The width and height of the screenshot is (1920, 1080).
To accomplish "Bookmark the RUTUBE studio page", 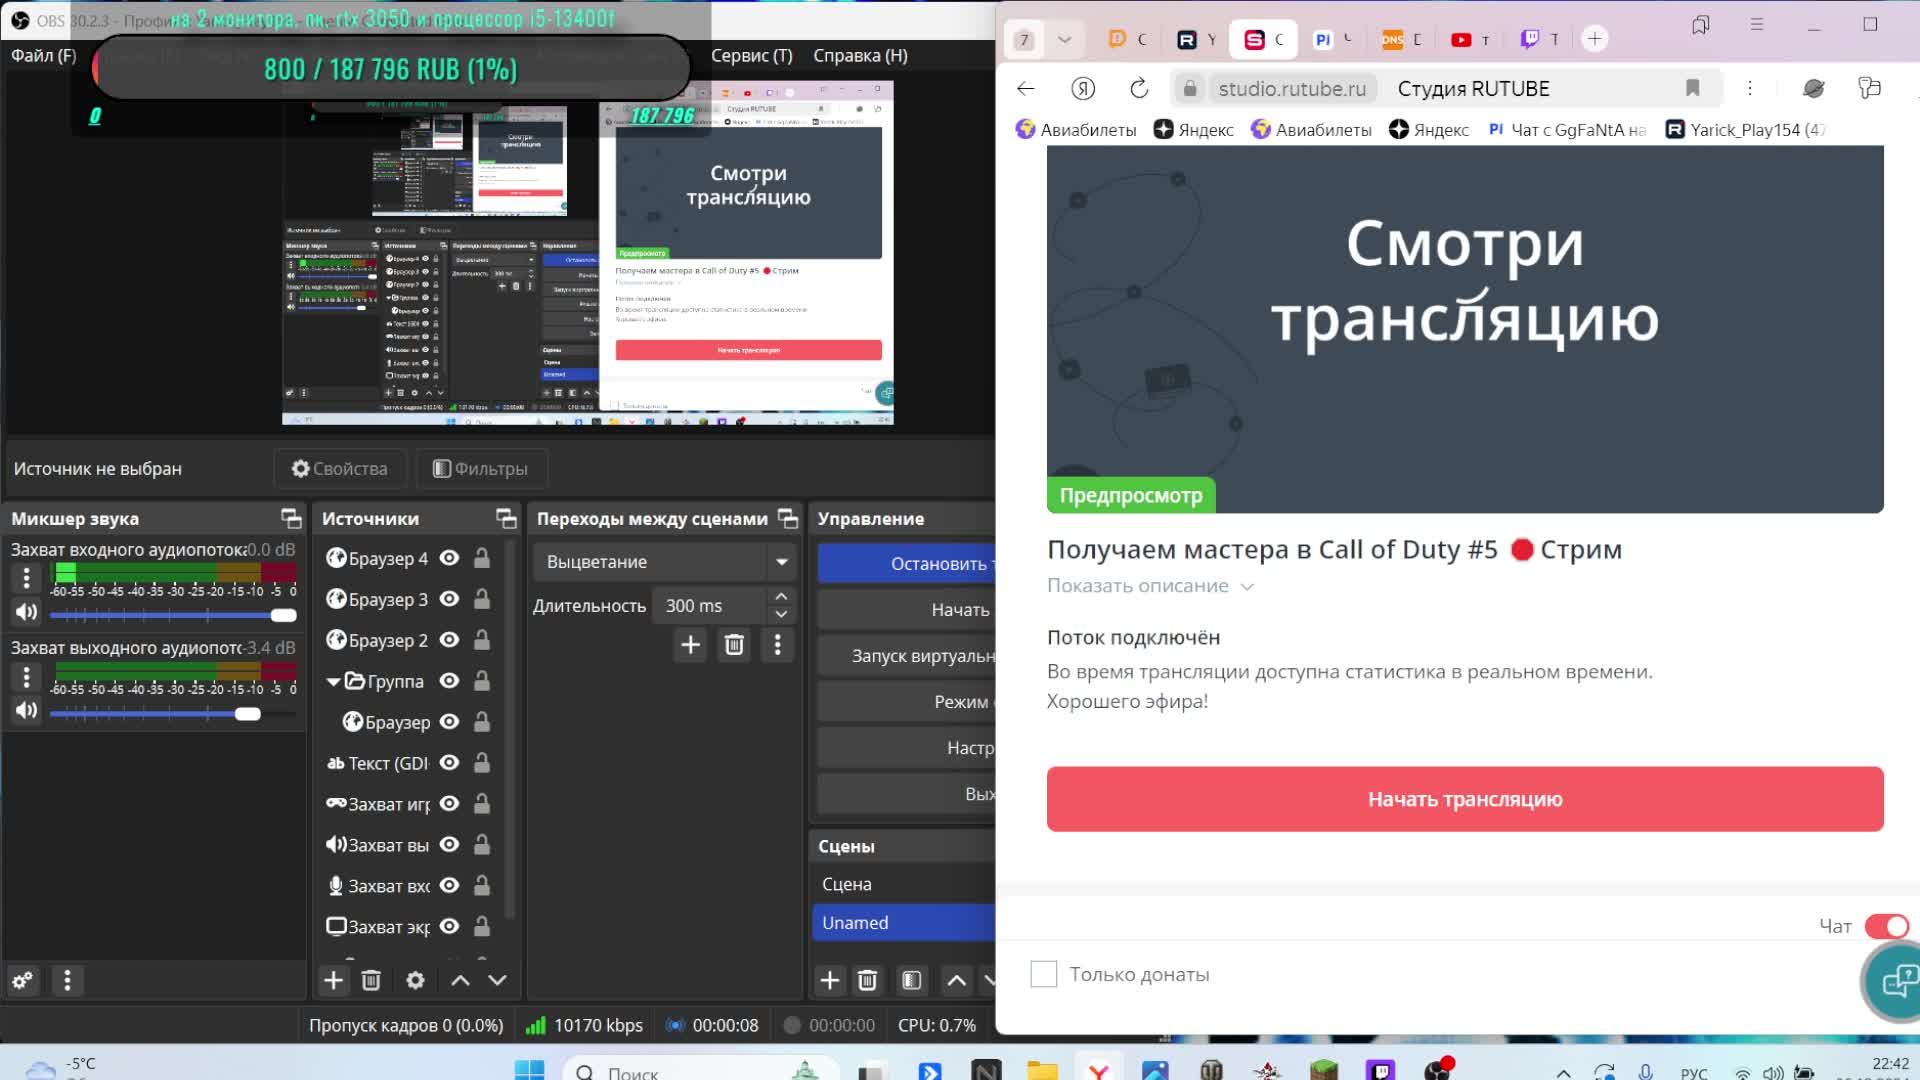I will [1693, 88].
